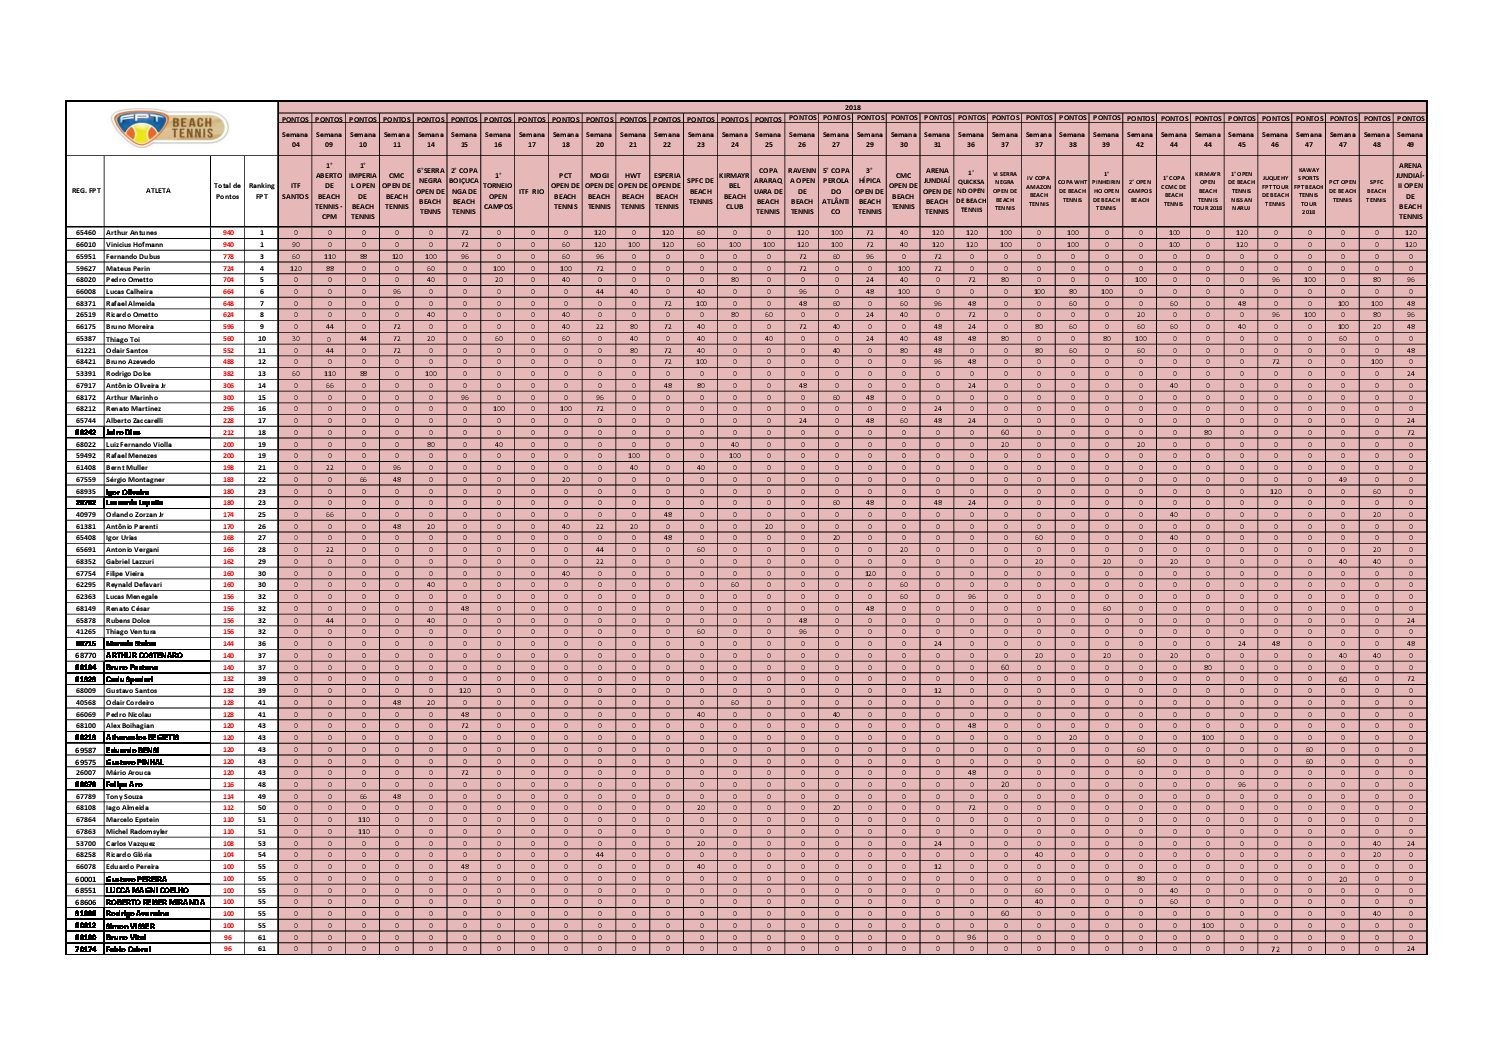1497x1058 pixels.
Task: Click the FPT Beach Tennis logo
Action: [x=172, y=127]
